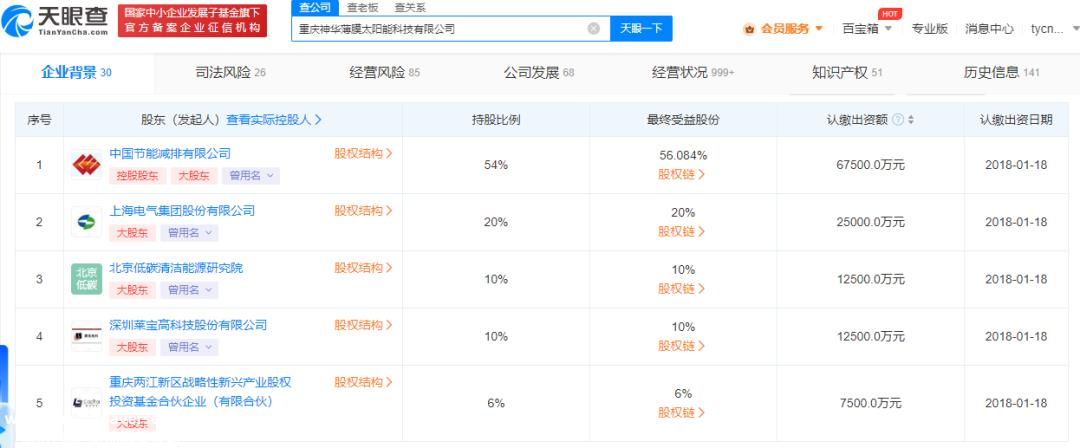Expand 曾用名 dropdown for 上海电气集团
The image size is (1080, 448).
point(189,233)
